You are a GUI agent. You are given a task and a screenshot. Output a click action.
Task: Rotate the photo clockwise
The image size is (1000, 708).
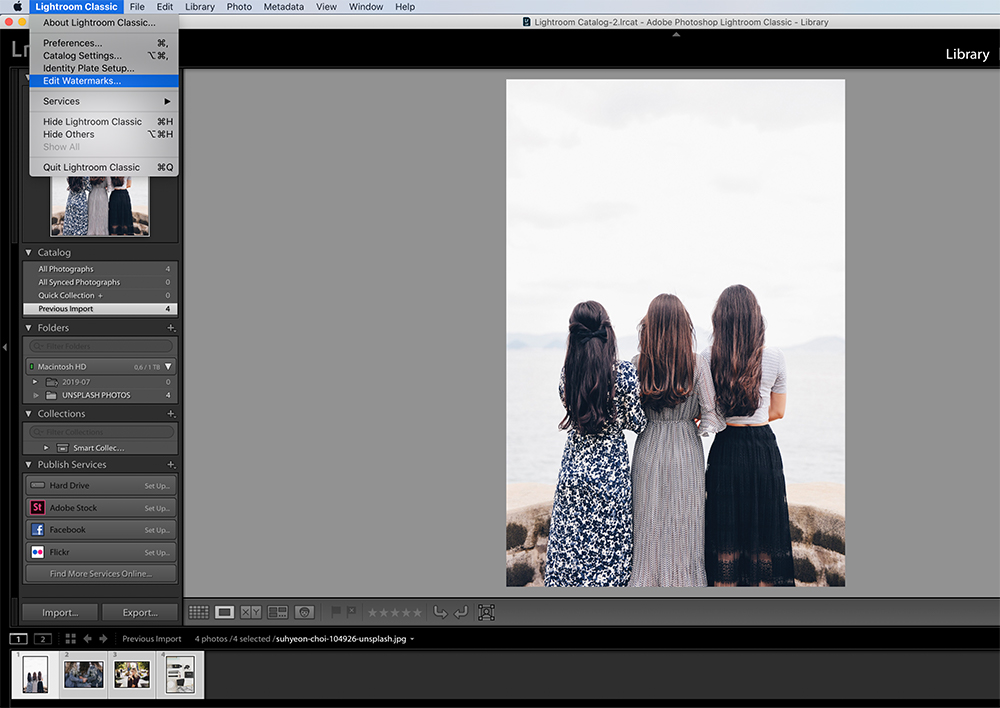[461, 612]
